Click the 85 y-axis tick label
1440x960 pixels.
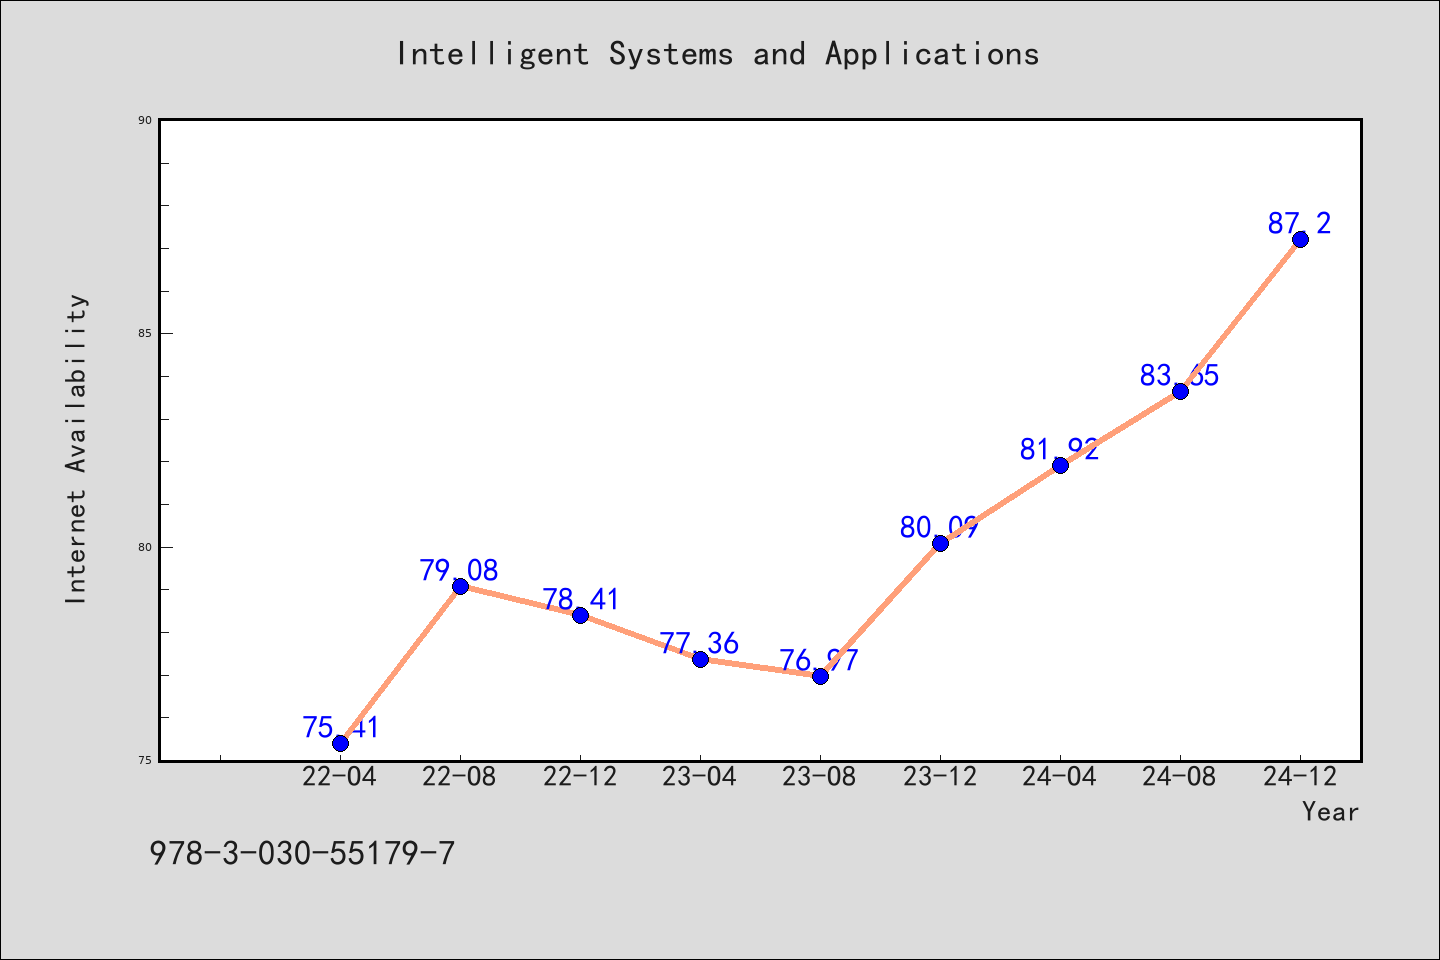tap(145, 334)
